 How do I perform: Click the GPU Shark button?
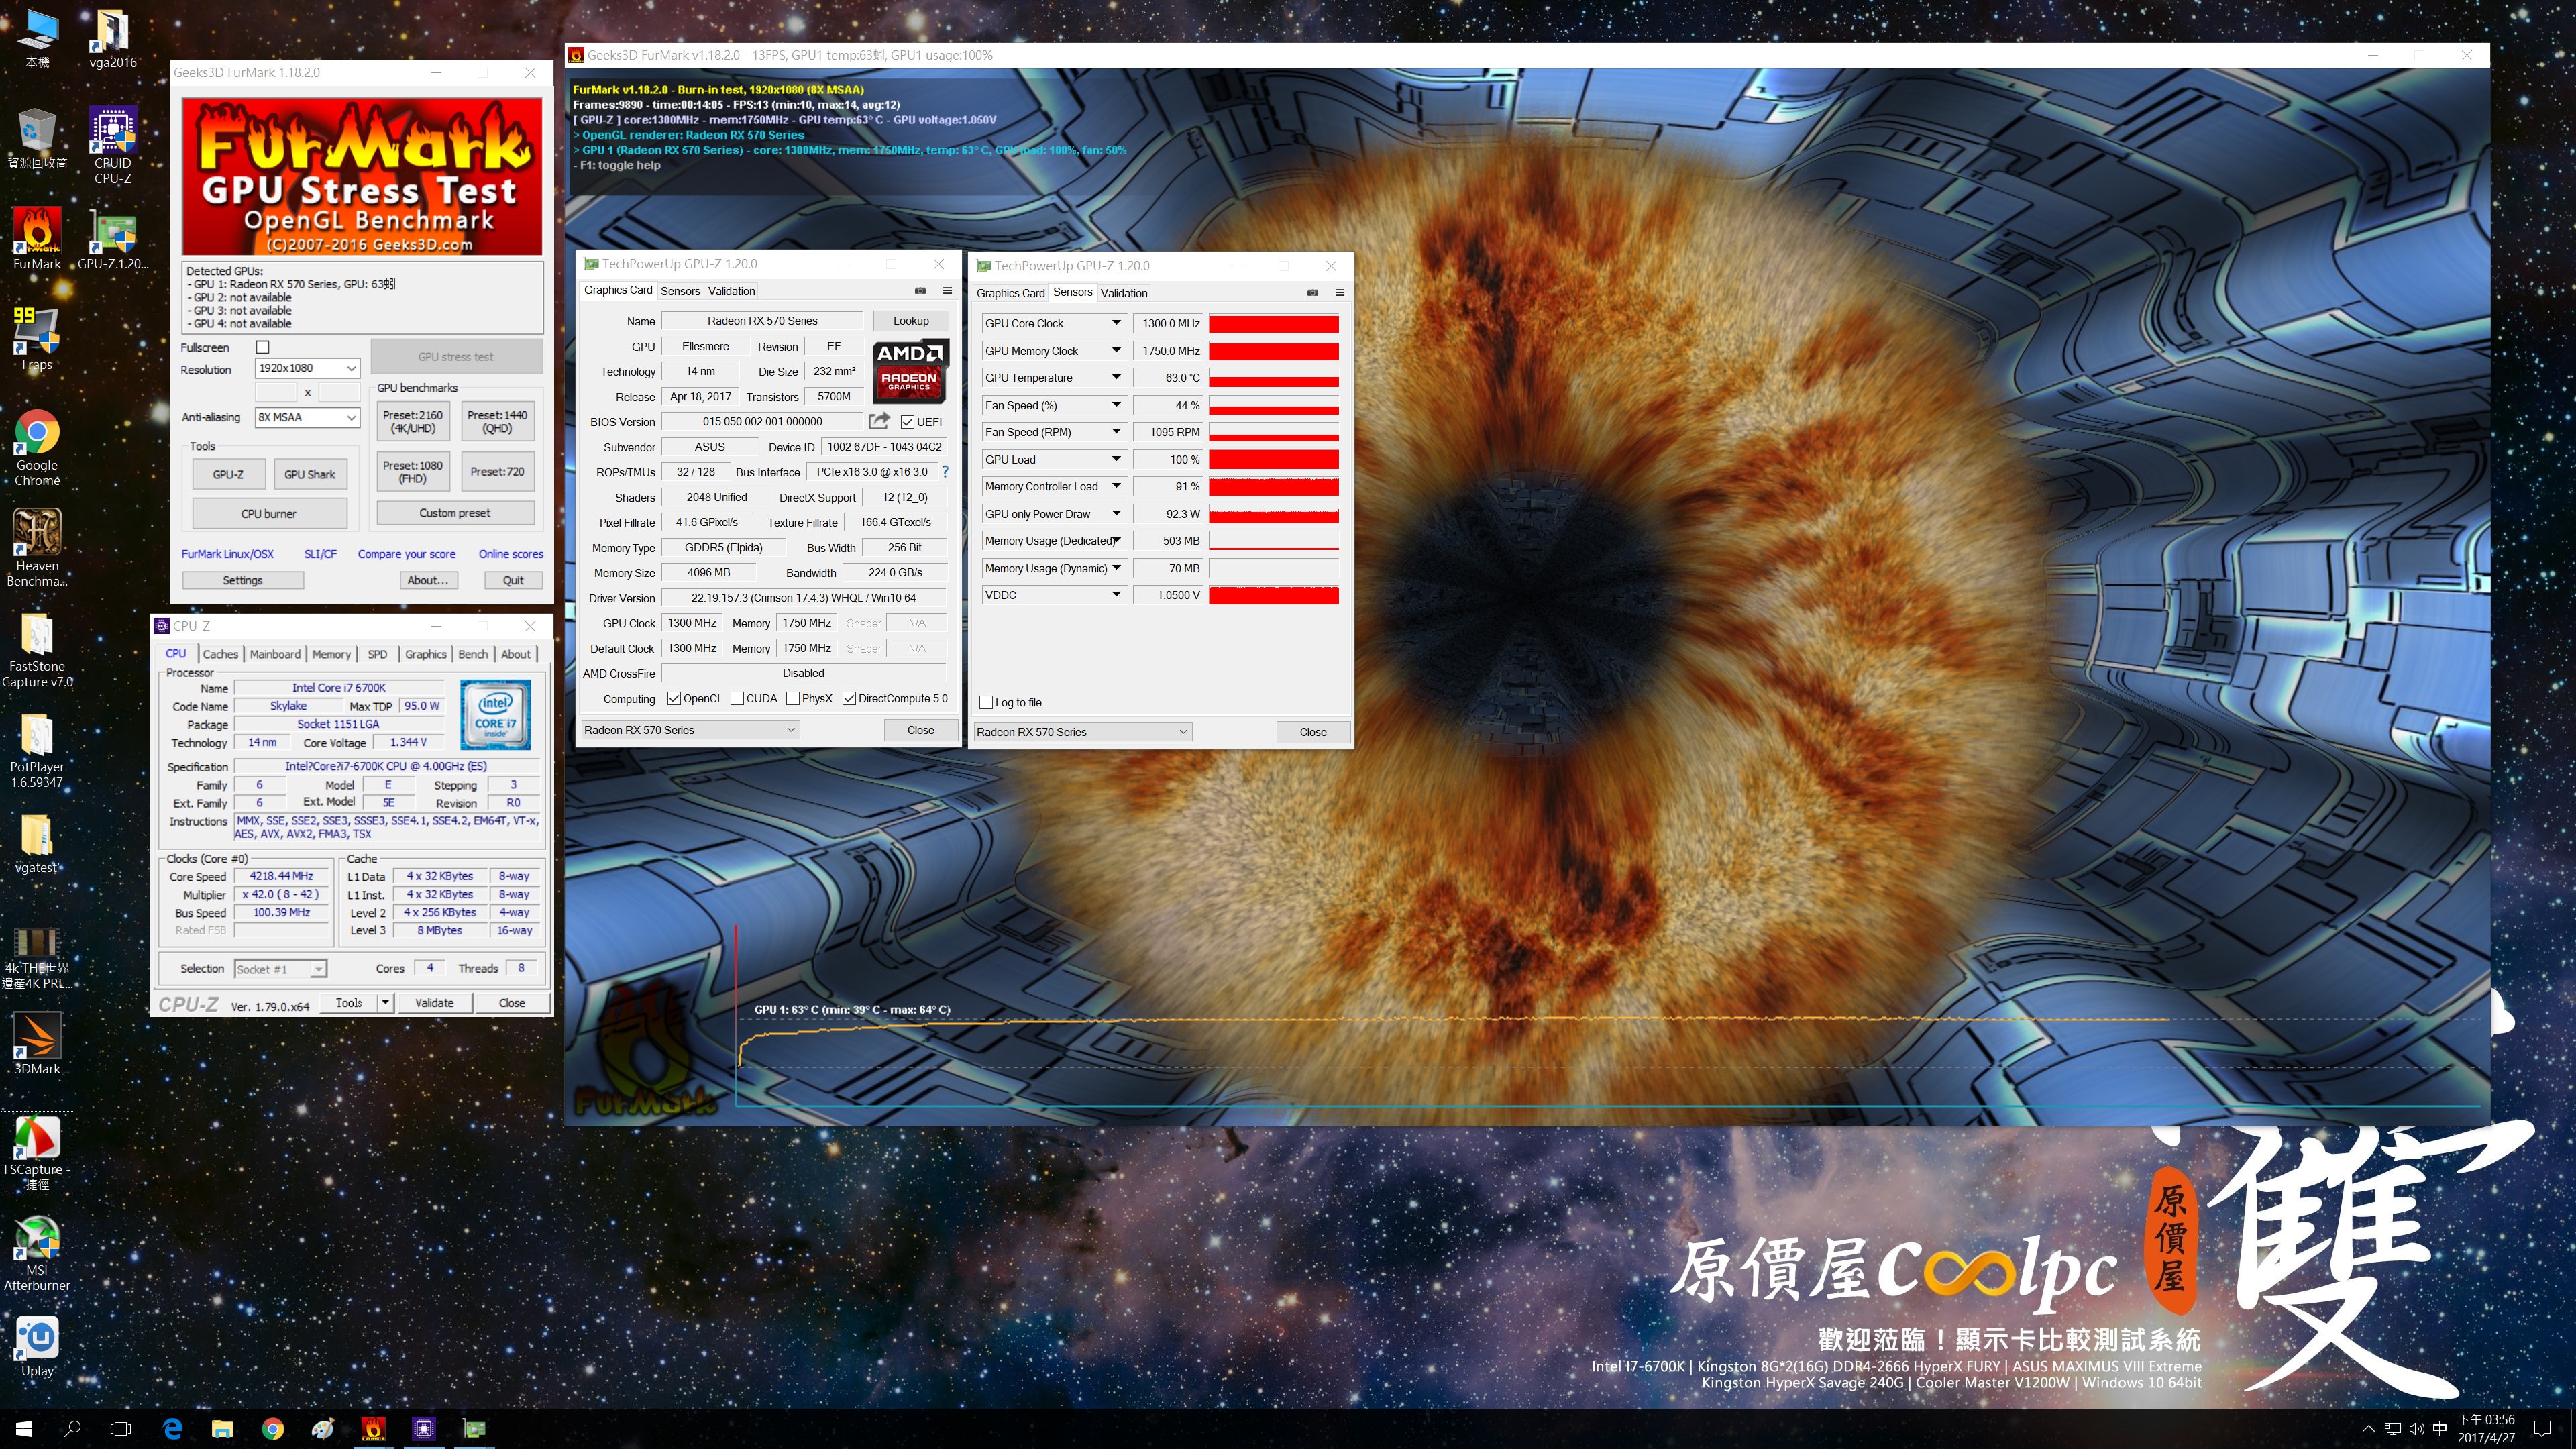[310, 475]
